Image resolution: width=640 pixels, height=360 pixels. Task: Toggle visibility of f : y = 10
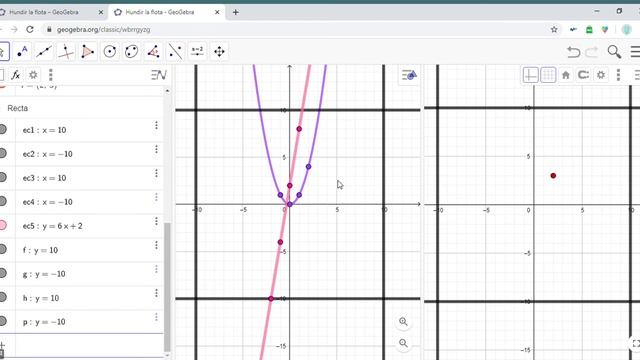click(3, 249)
